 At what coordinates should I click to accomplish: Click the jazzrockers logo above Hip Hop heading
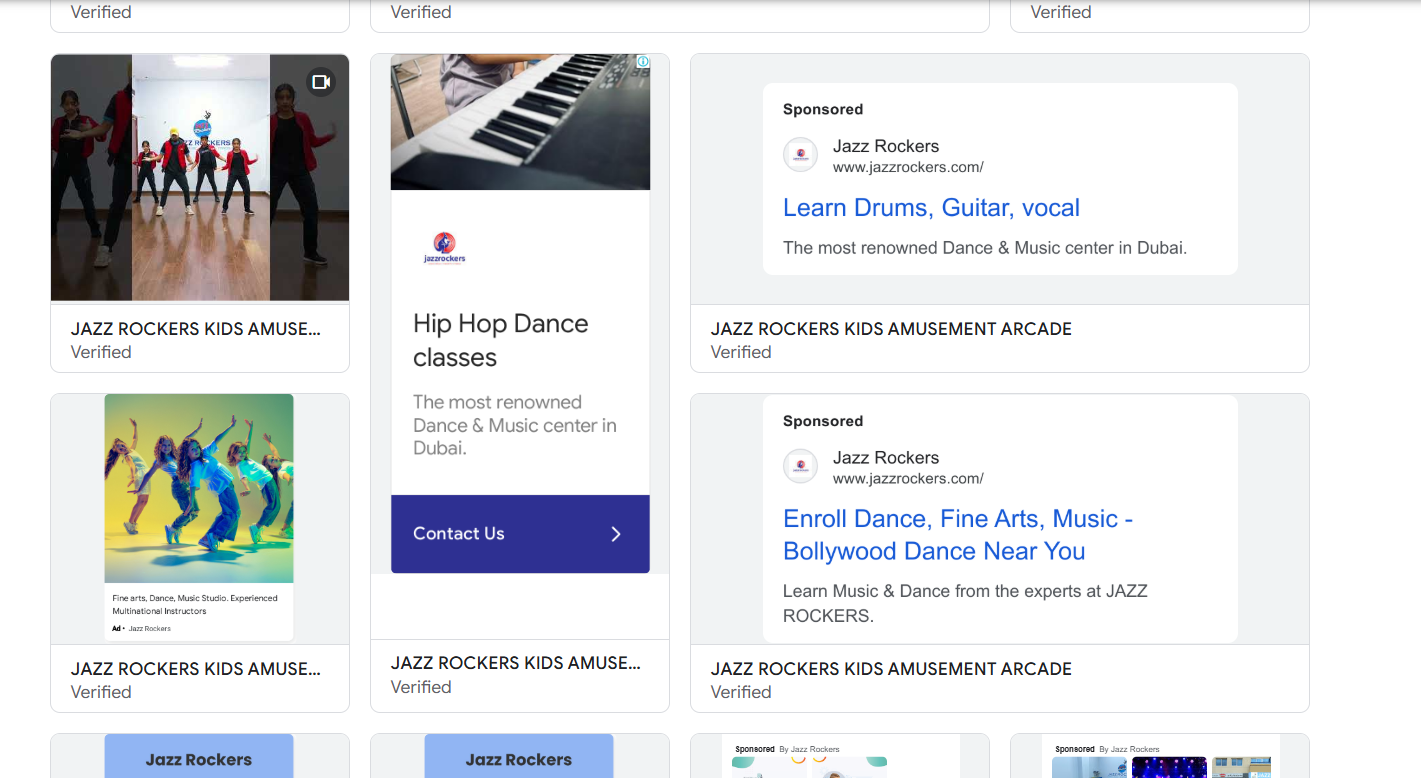click(x=445, y=247)
